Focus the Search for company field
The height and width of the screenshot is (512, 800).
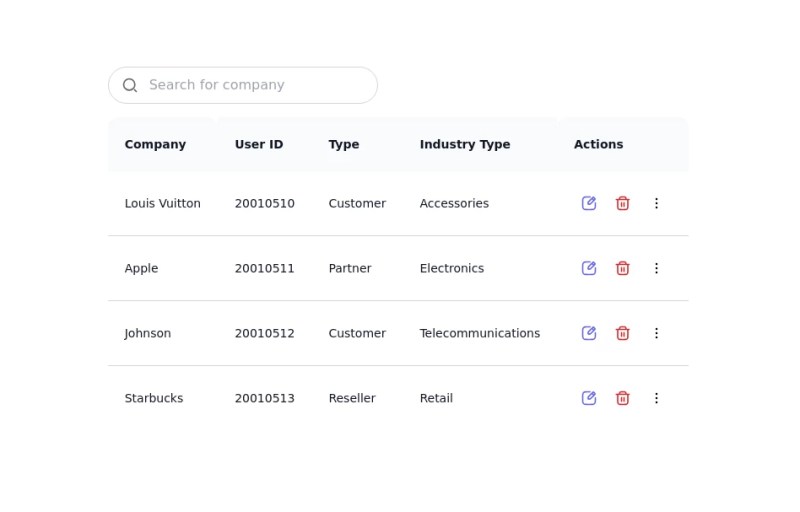255,85
